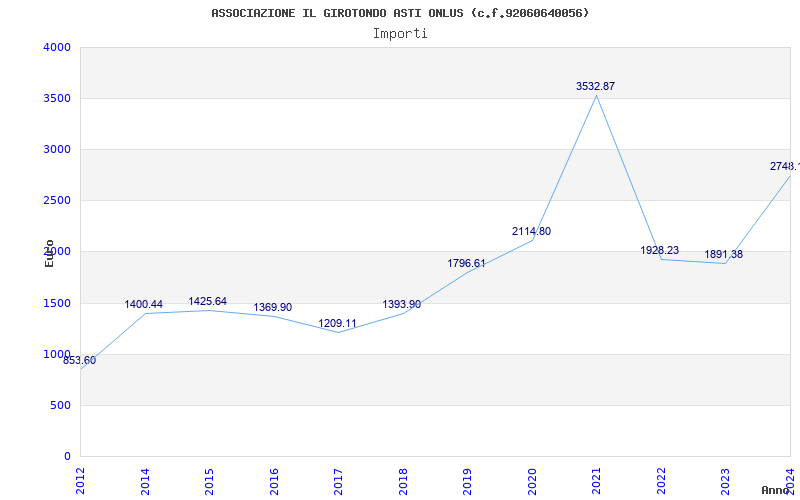This screenshot has width=800, height=500.
Task: Click the 2500 y-axis tick label
Action: click(x=57, y=201)
